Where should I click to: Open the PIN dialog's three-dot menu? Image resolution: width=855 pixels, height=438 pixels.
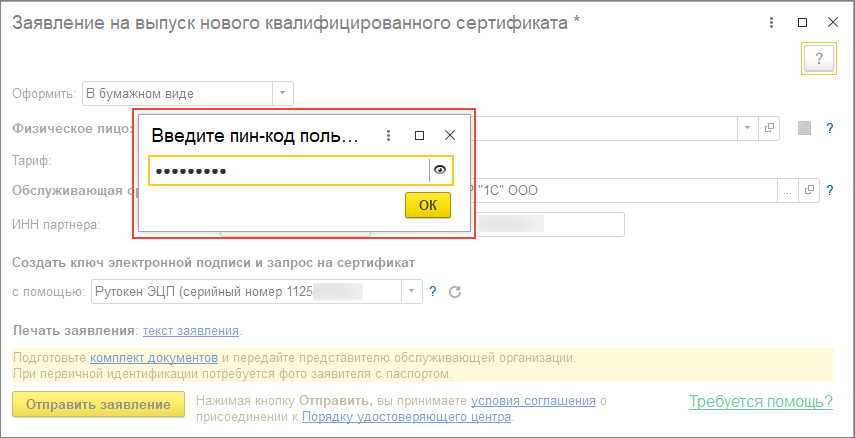pos(389,135)
